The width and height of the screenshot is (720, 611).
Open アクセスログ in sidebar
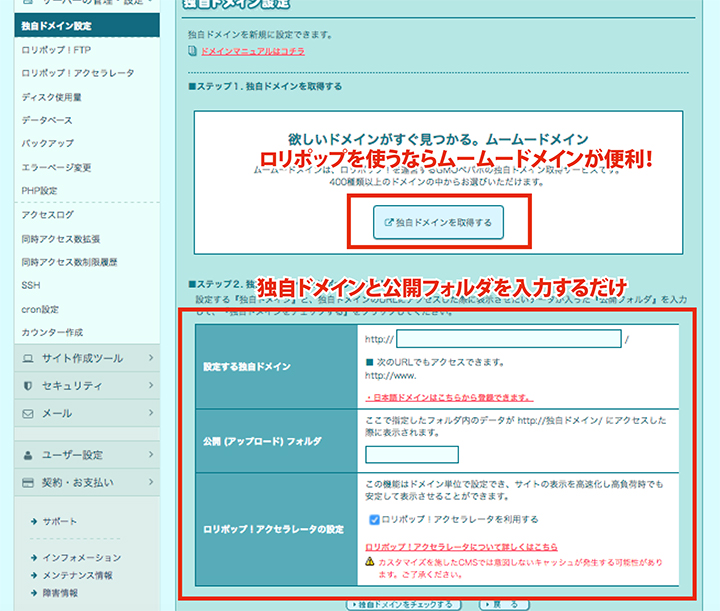[x=47, y=214]
